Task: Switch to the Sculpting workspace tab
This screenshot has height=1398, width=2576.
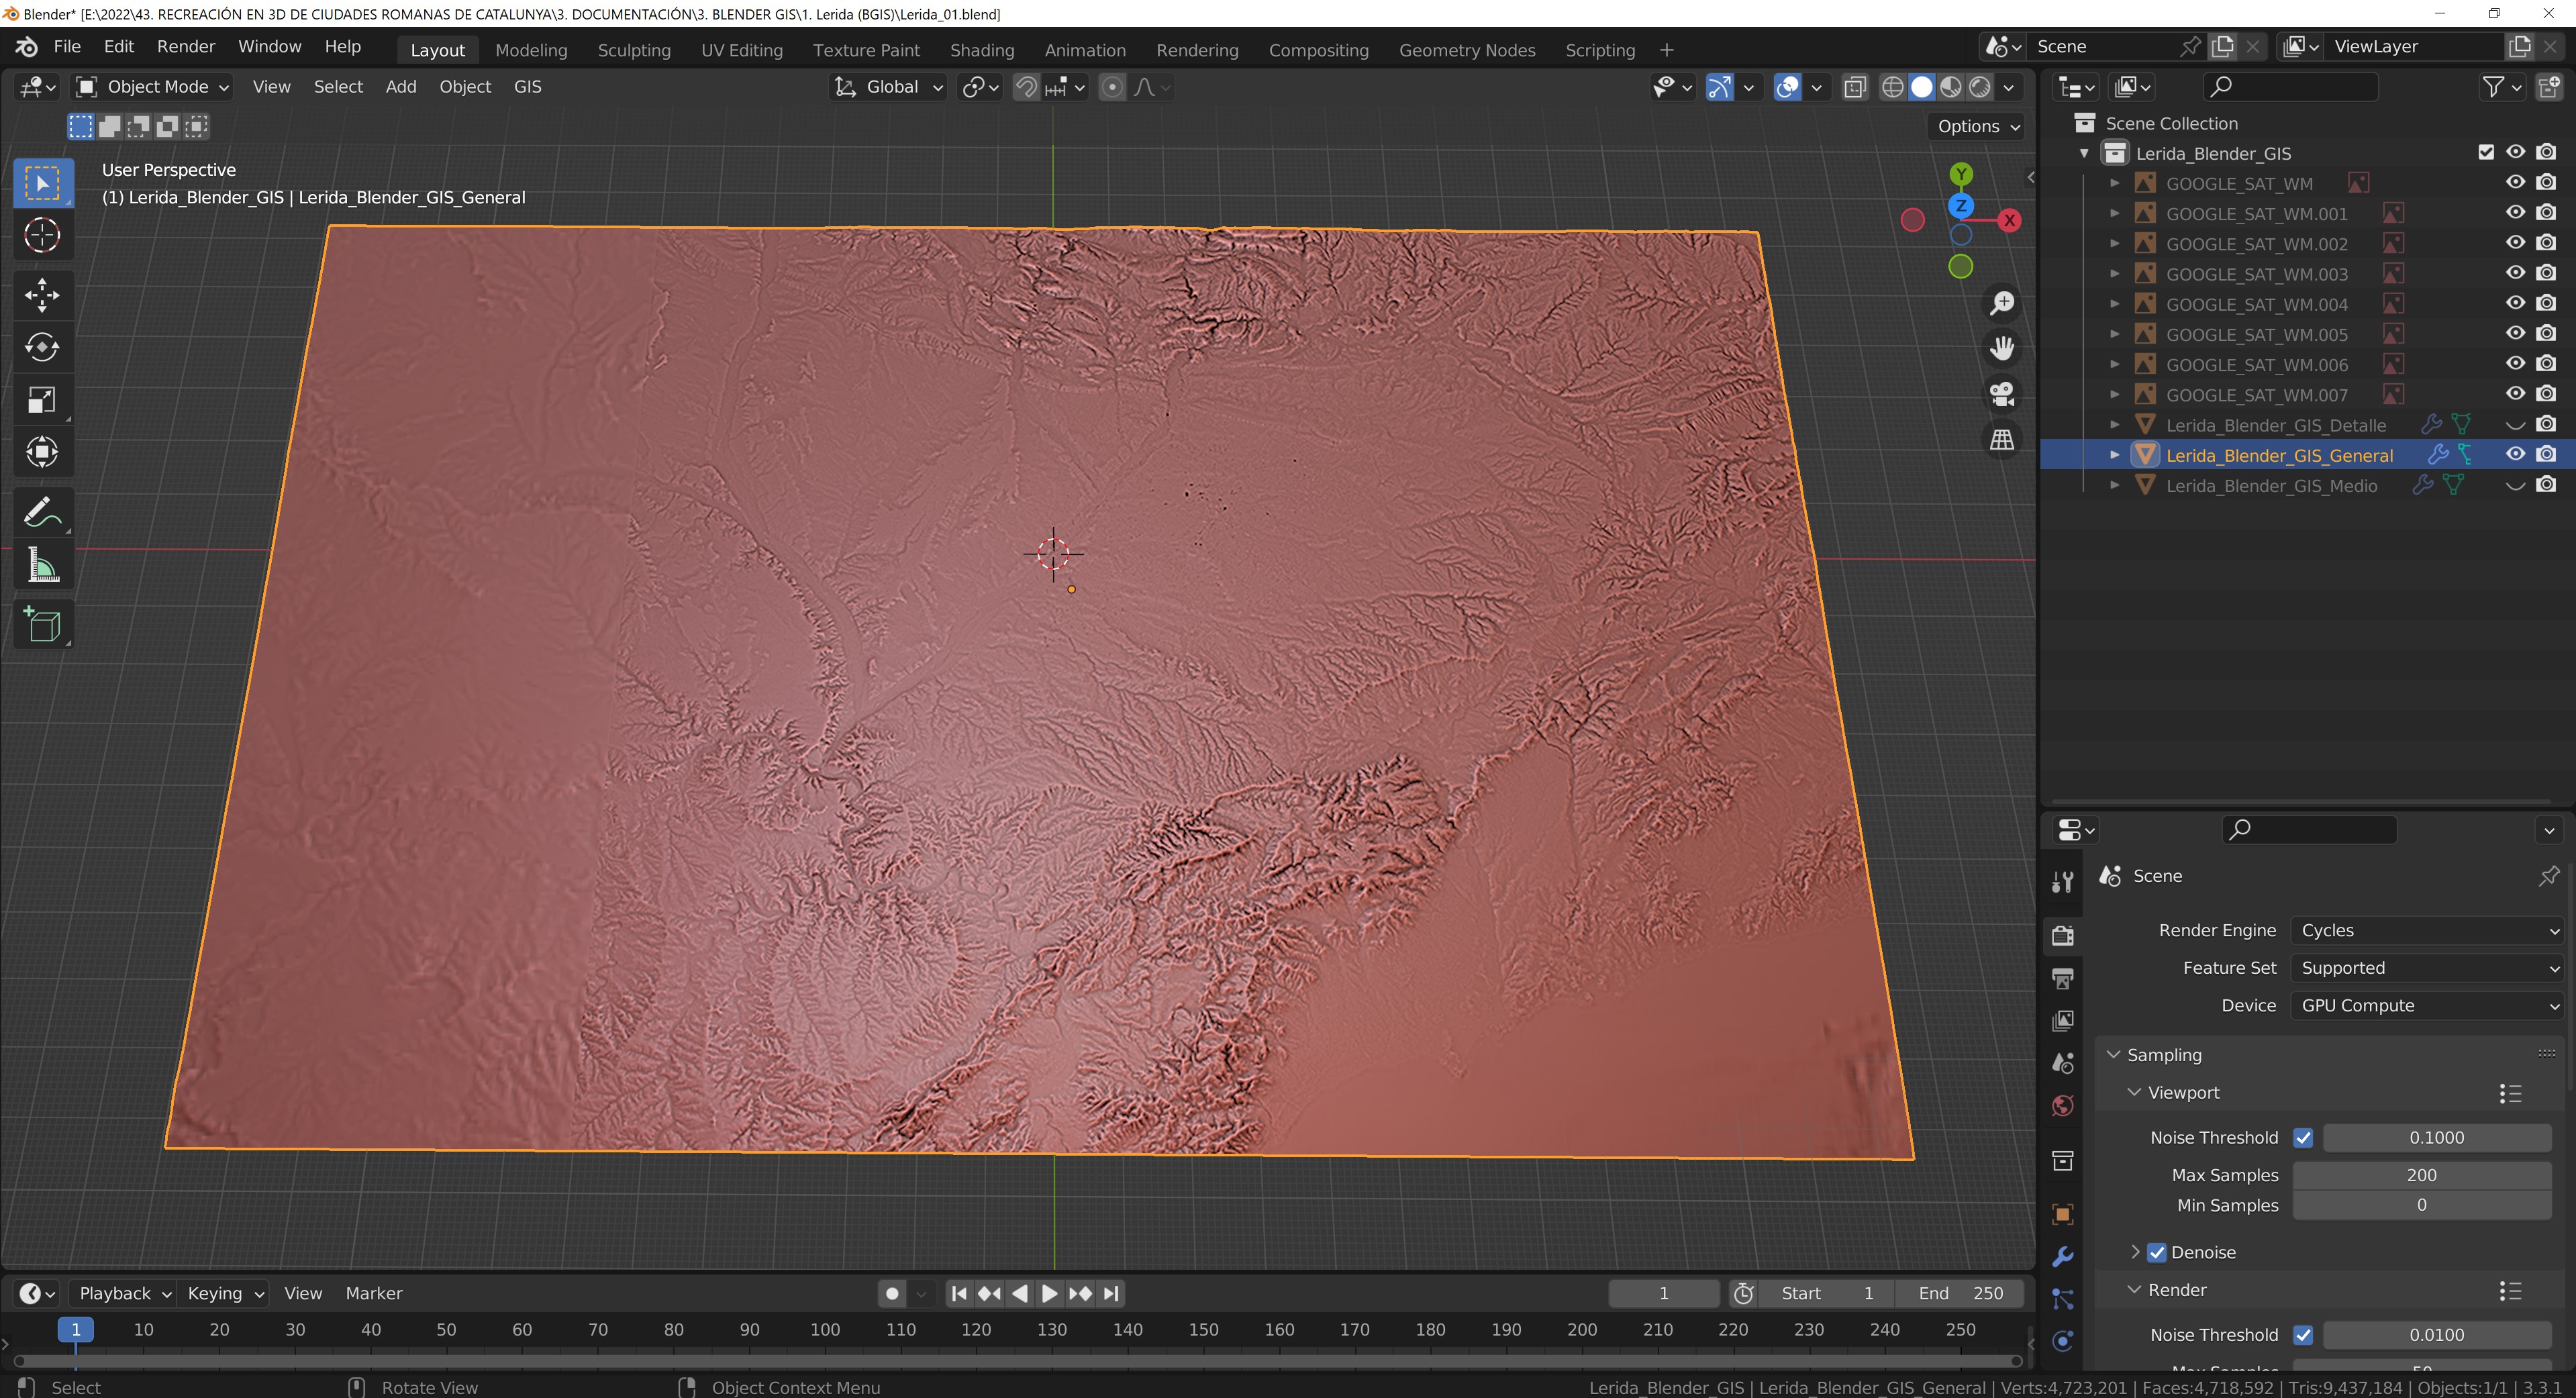Action: point(633,50)
